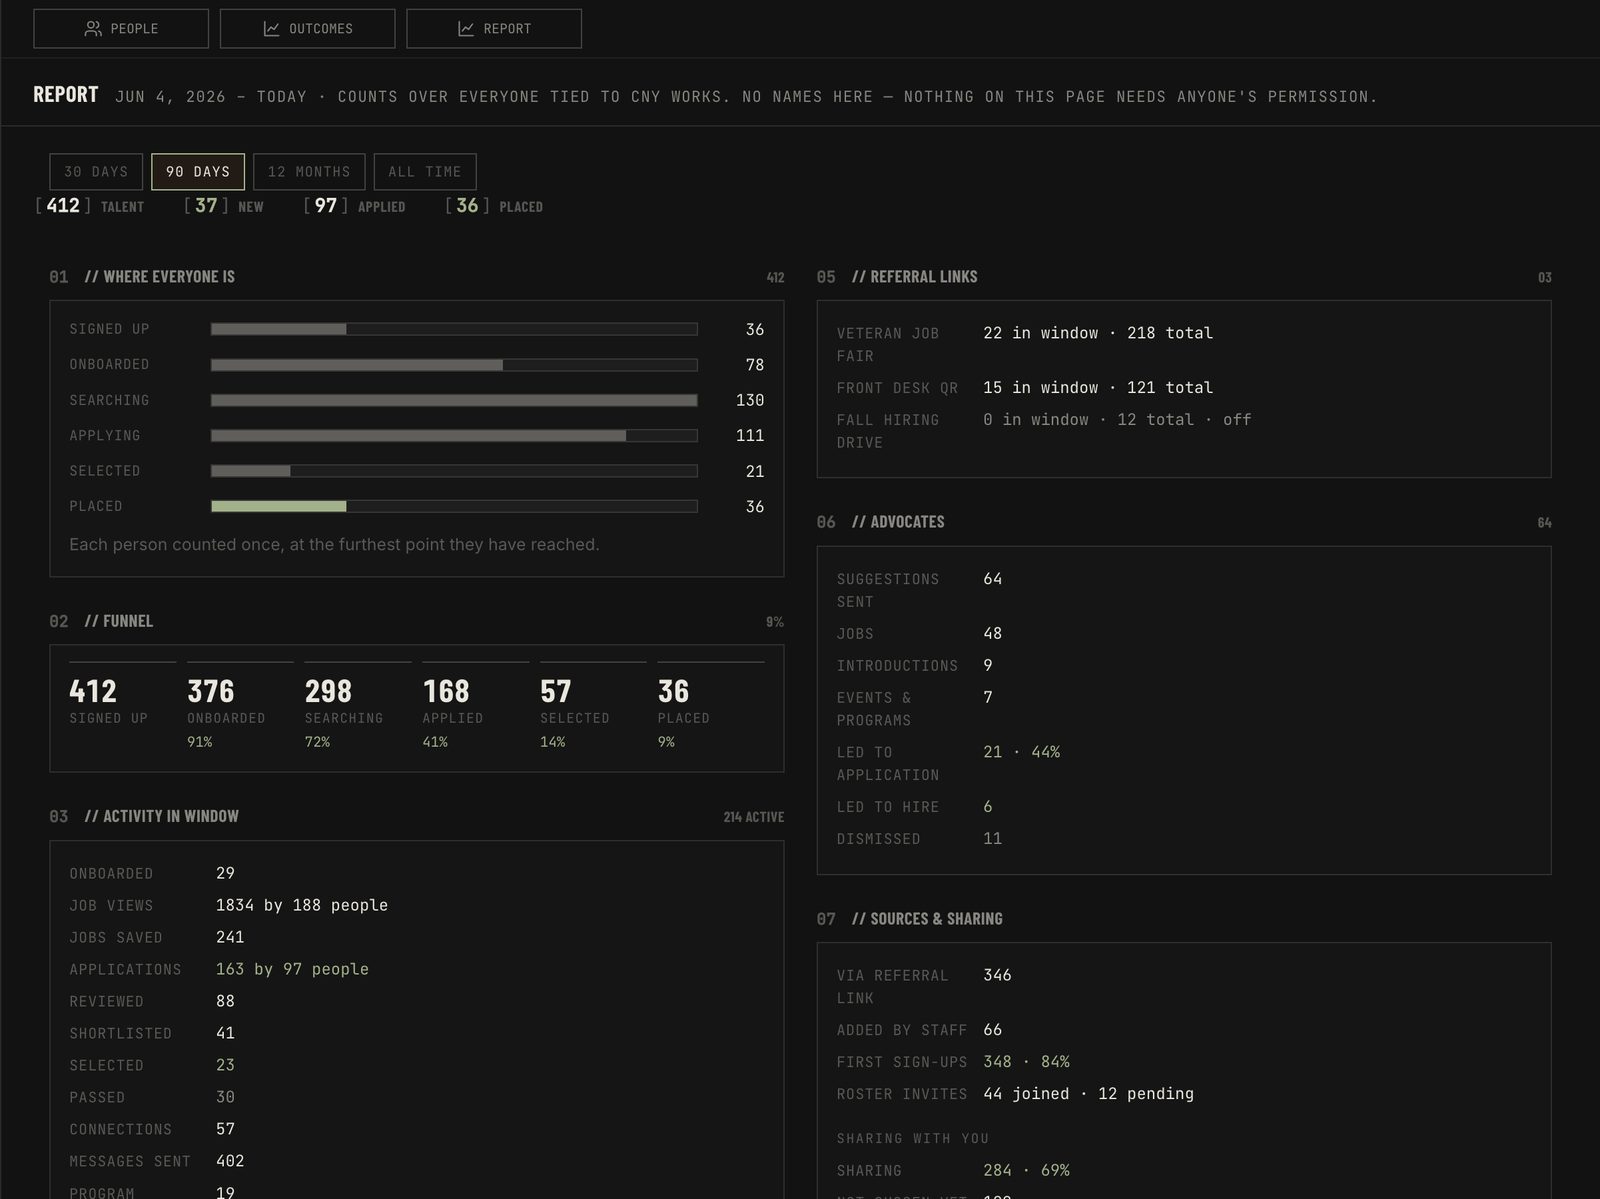This screenshot has width=1600, height=1199.
Task: Click the FUNNEL section heading
Action: pyautogui.click(x=119, y=621)
